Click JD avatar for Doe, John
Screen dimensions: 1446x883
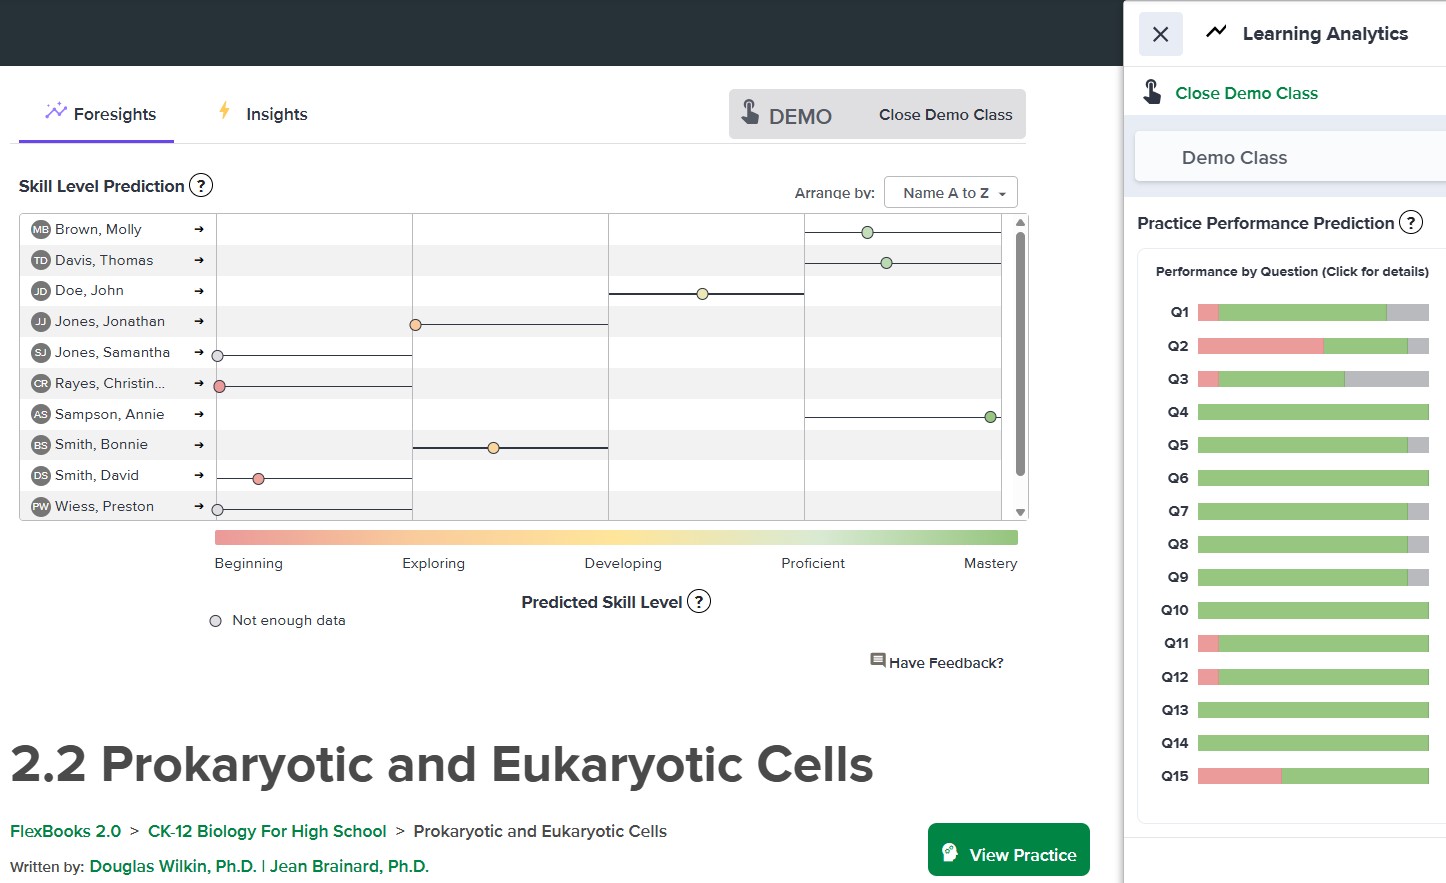click(x=40, y=291)
